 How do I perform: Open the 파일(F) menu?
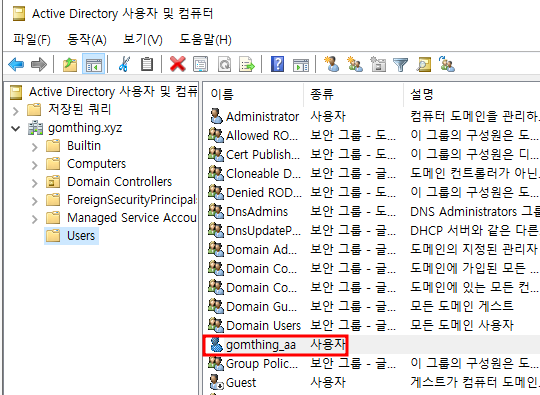tap(32, 39)
